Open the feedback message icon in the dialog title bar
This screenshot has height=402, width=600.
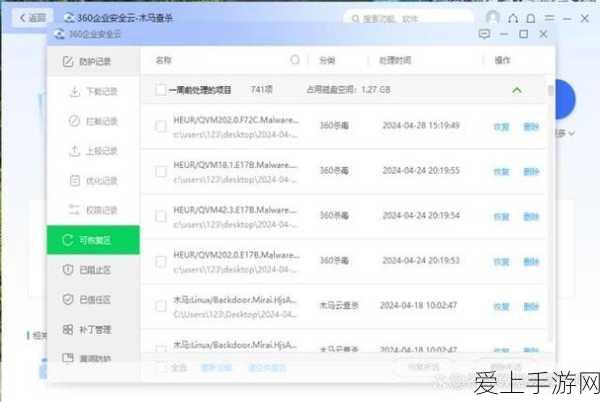point(484,34)
